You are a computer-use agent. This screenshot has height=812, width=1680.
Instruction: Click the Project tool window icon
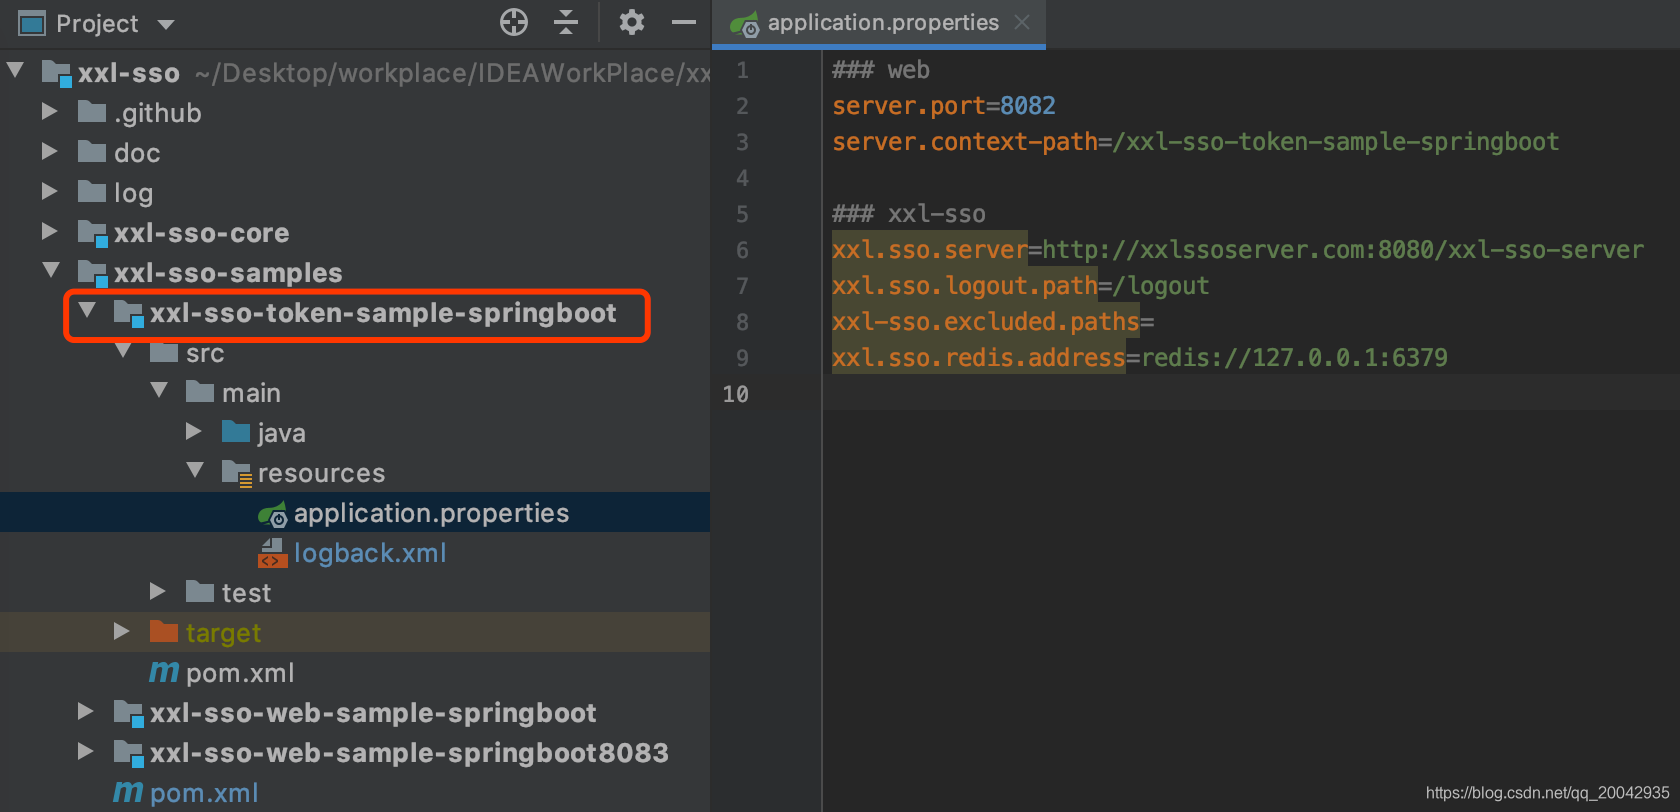pos(32,23)
